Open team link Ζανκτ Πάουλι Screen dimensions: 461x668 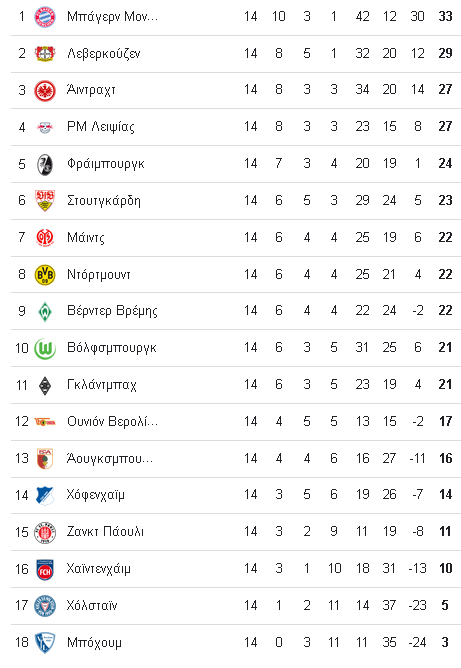coord(105,531)
